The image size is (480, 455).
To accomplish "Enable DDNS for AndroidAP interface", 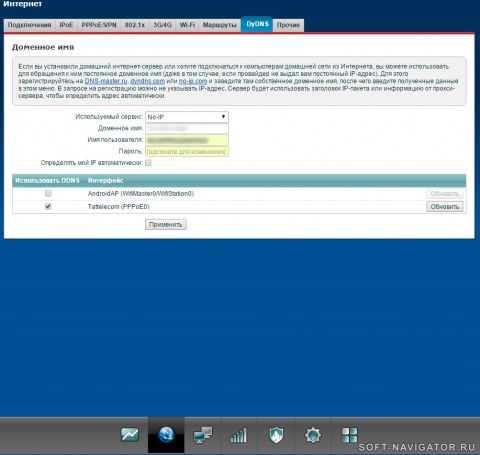I will (x=48, y=193).
